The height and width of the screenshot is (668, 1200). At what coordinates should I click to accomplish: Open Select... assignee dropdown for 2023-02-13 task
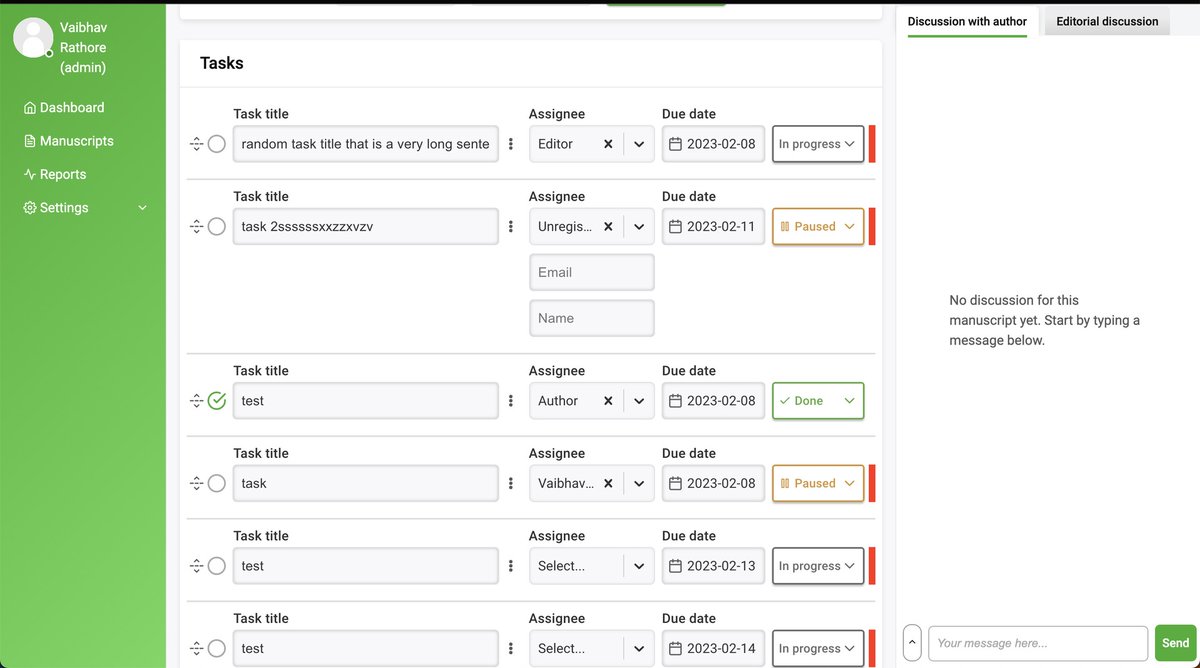click(x=592, y=566)
